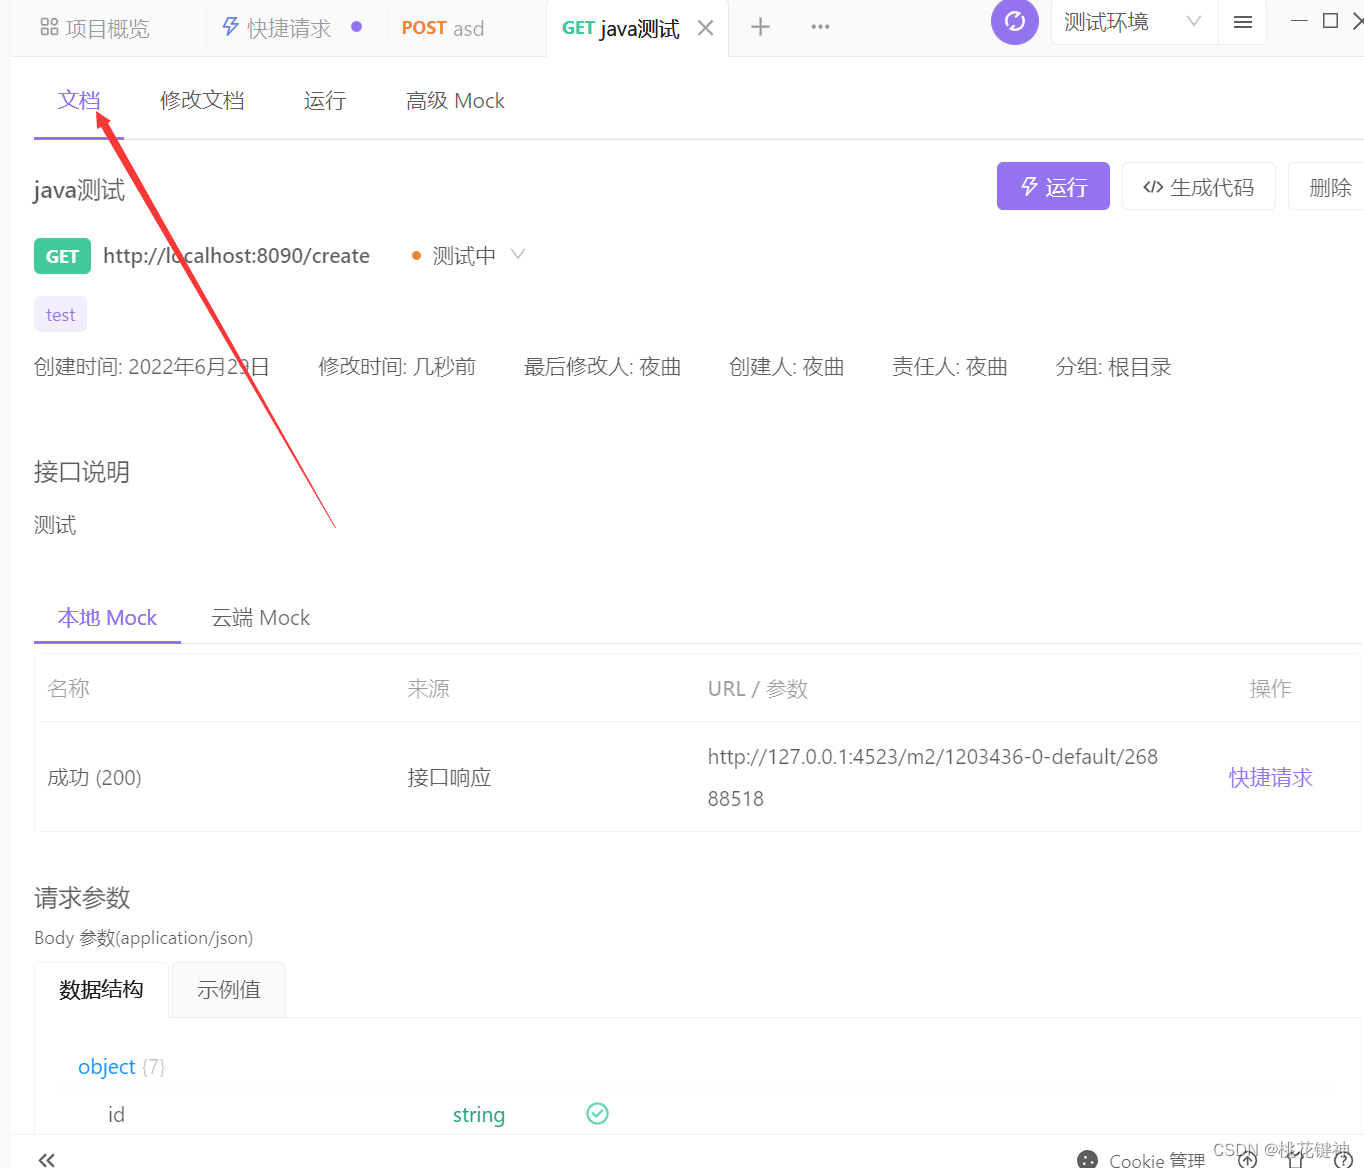This screenshot has height=1168, width=1364.
Task: Close the GET java测试 tab
Action: click(706, 28)
